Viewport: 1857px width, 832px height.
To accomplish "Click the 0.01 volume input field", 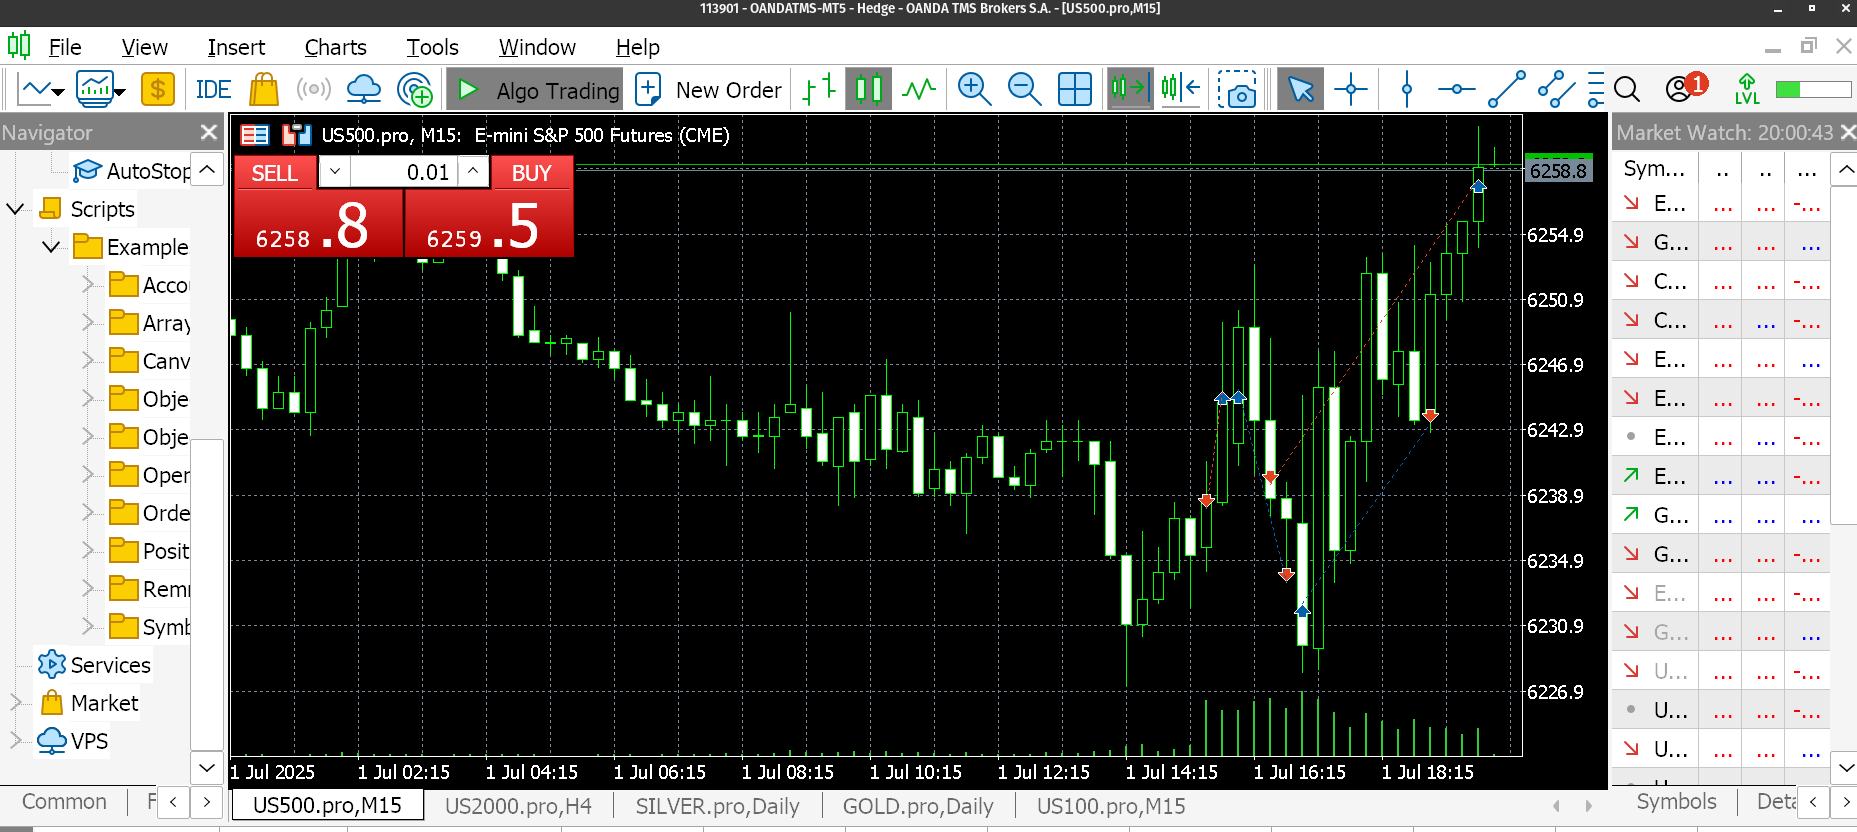I will tap(404, 172).
